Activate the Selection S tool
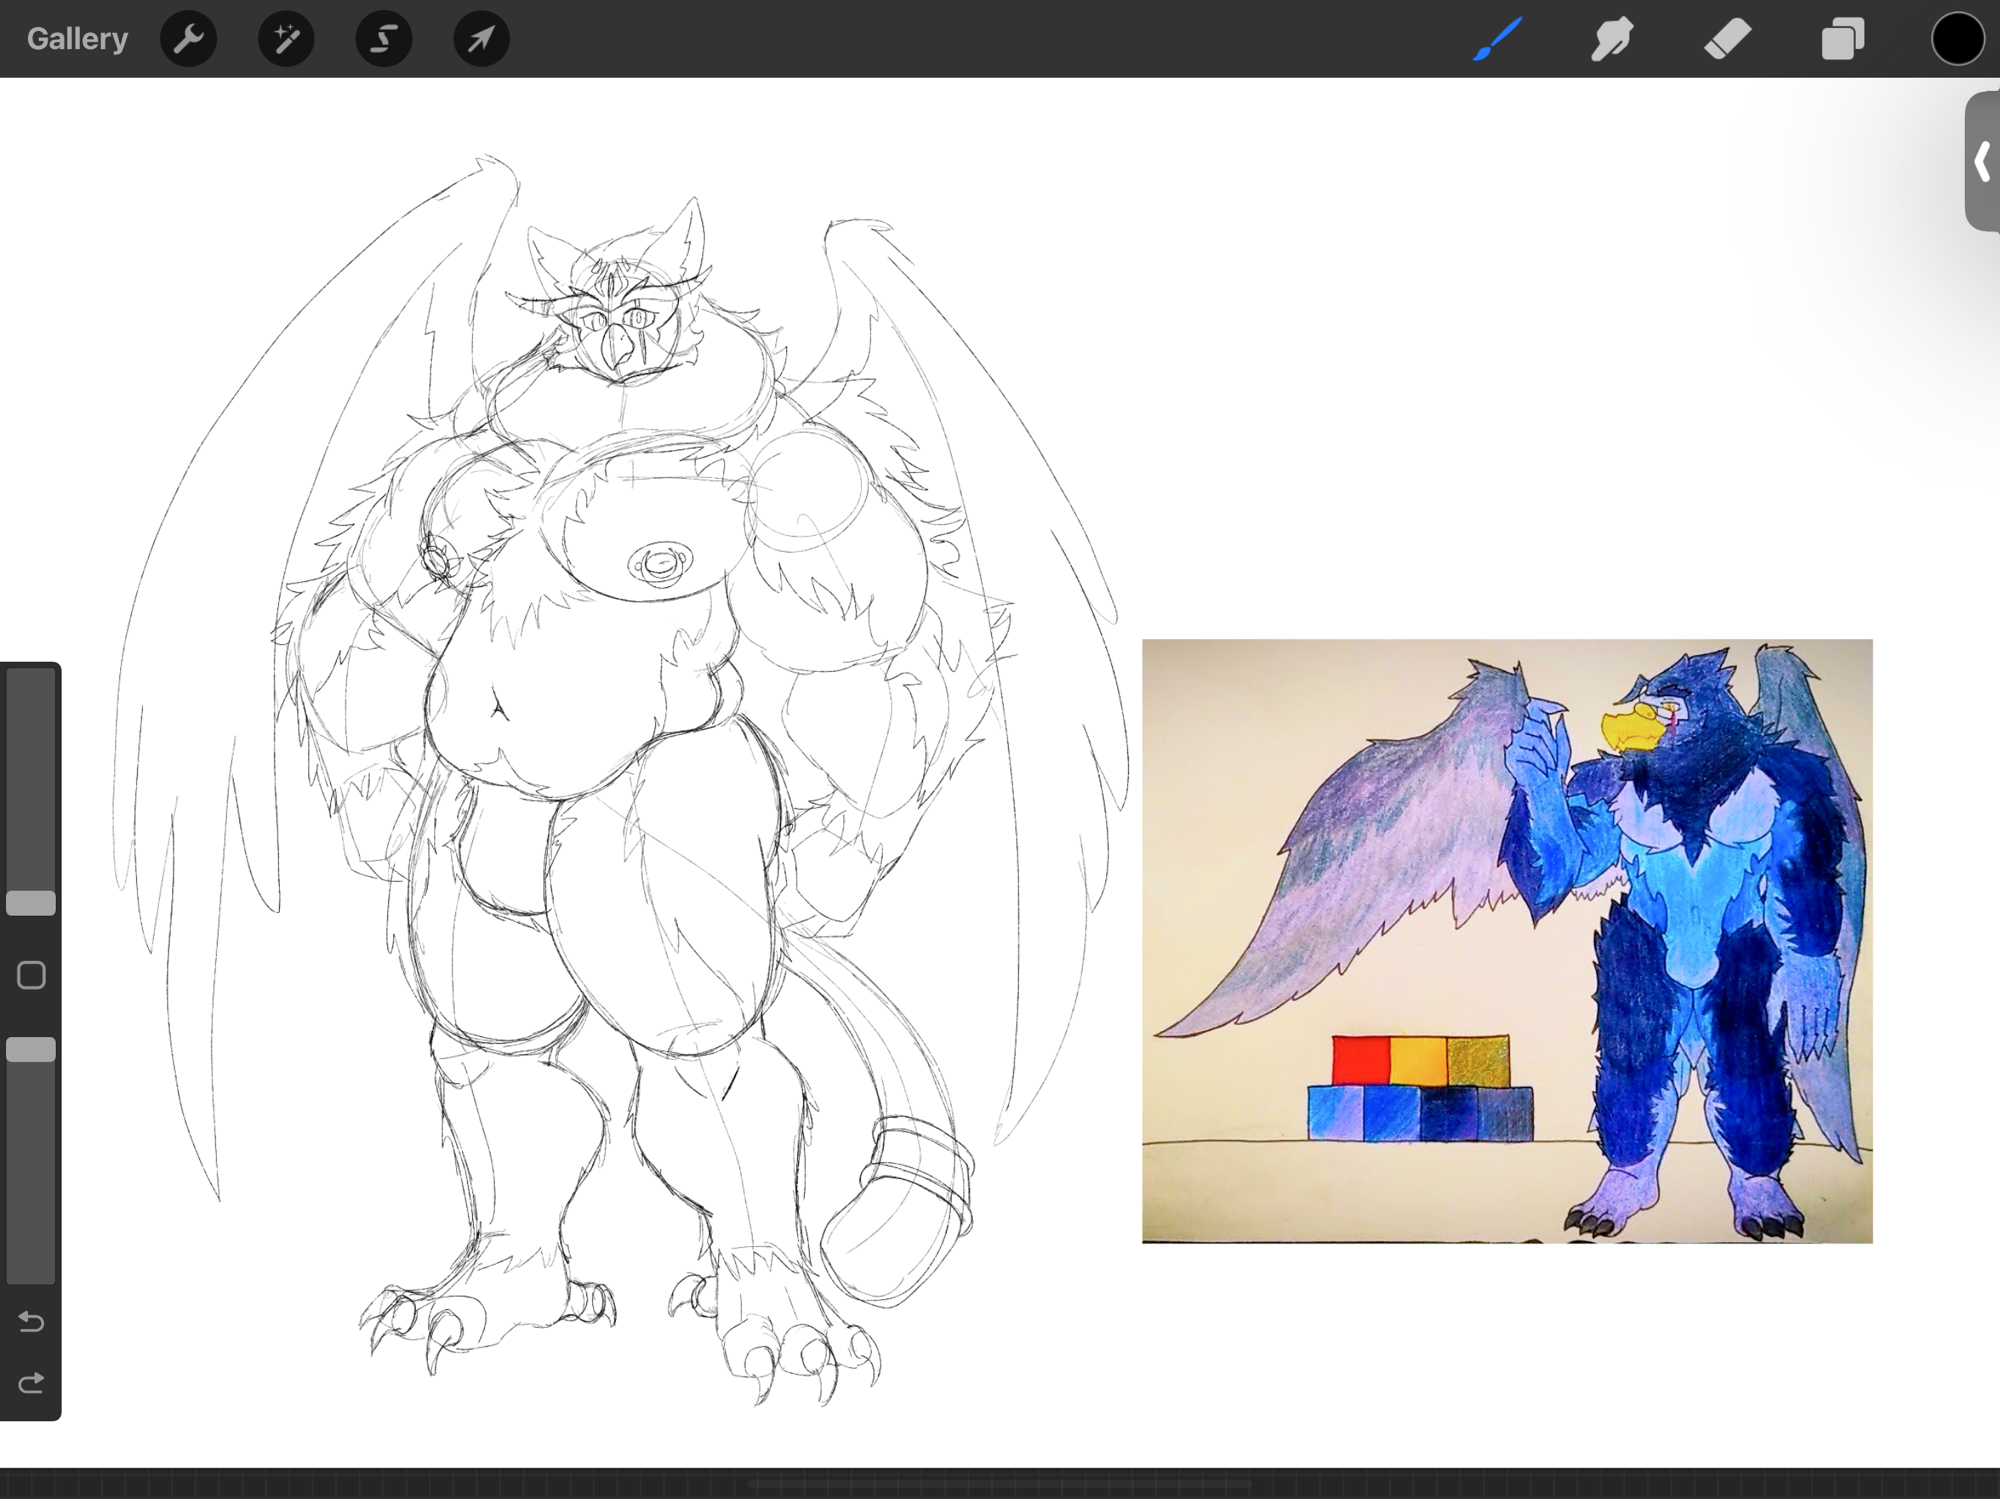This screenshot has width=2000, height=1499. coord(384,39)
